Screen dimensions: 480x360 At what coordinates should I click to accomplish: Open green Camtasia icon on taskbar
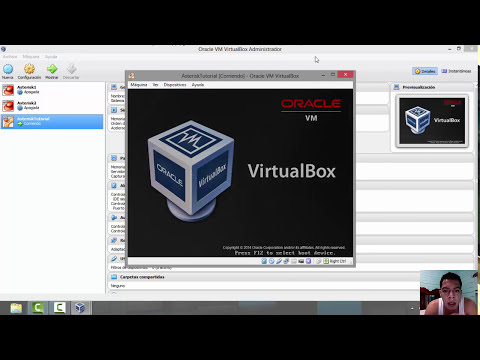(38, 308)
